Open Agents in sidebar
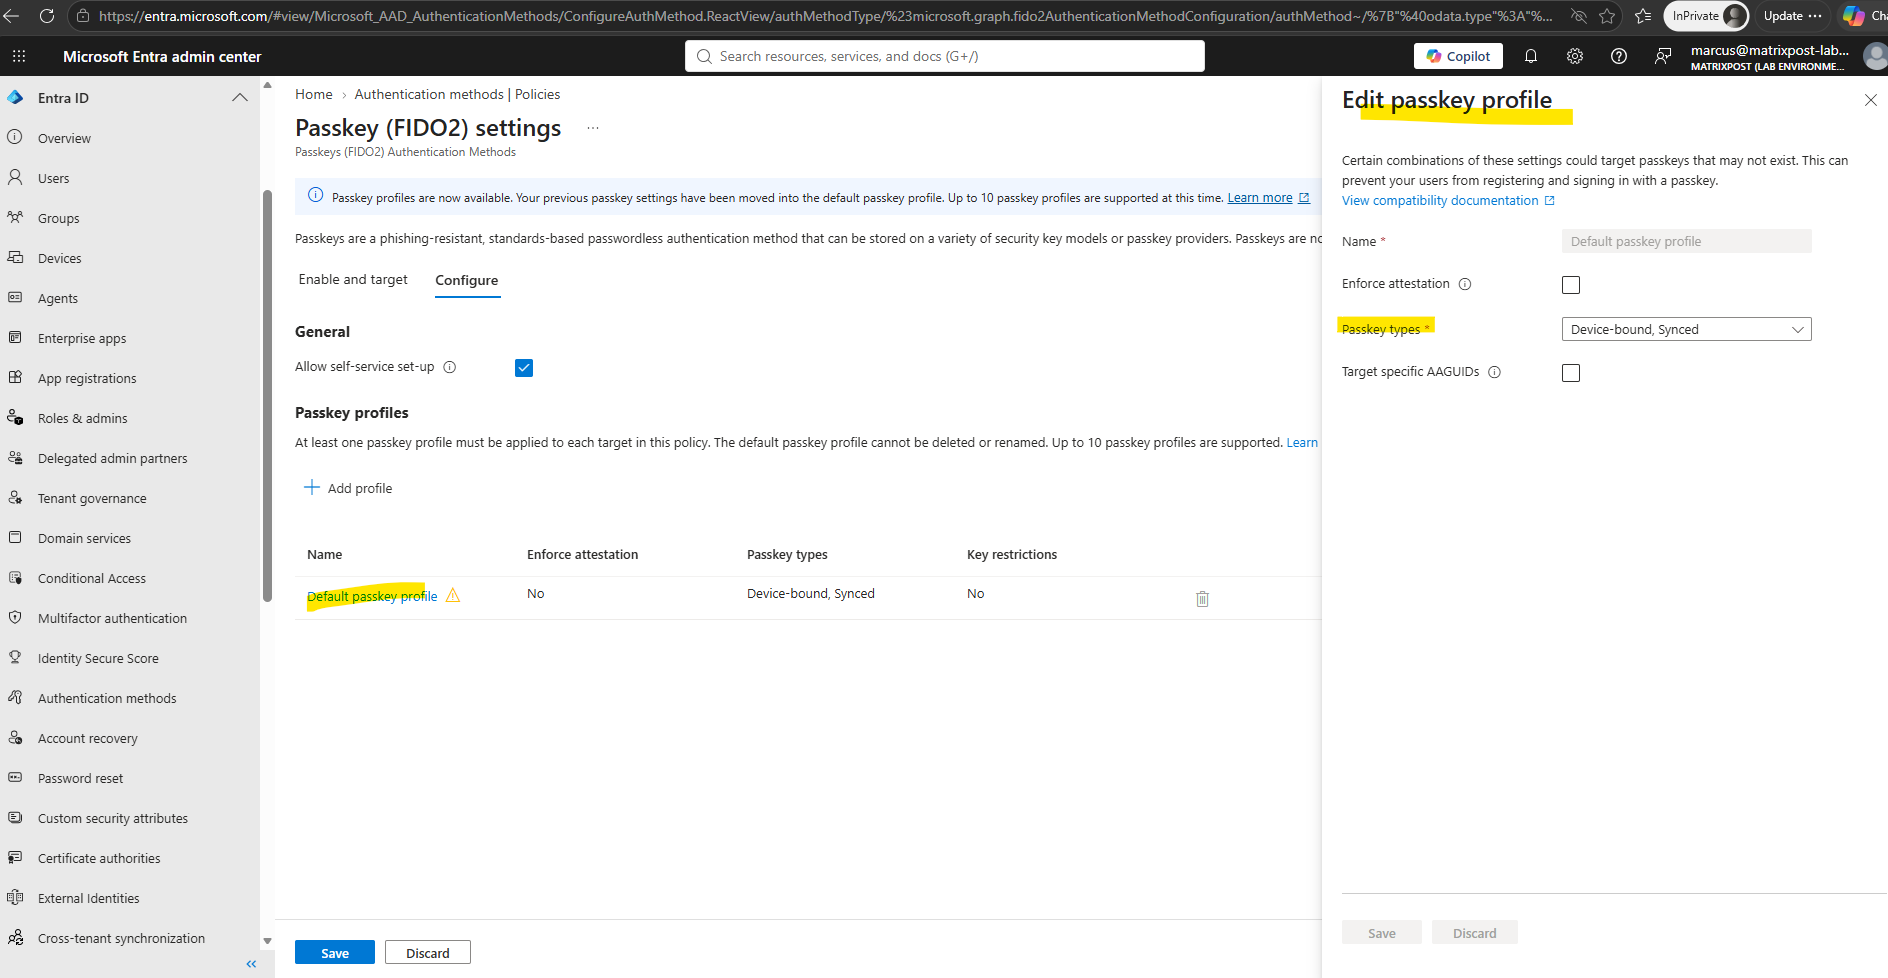This screenshot has height=978, width=1888. point(58,298)
